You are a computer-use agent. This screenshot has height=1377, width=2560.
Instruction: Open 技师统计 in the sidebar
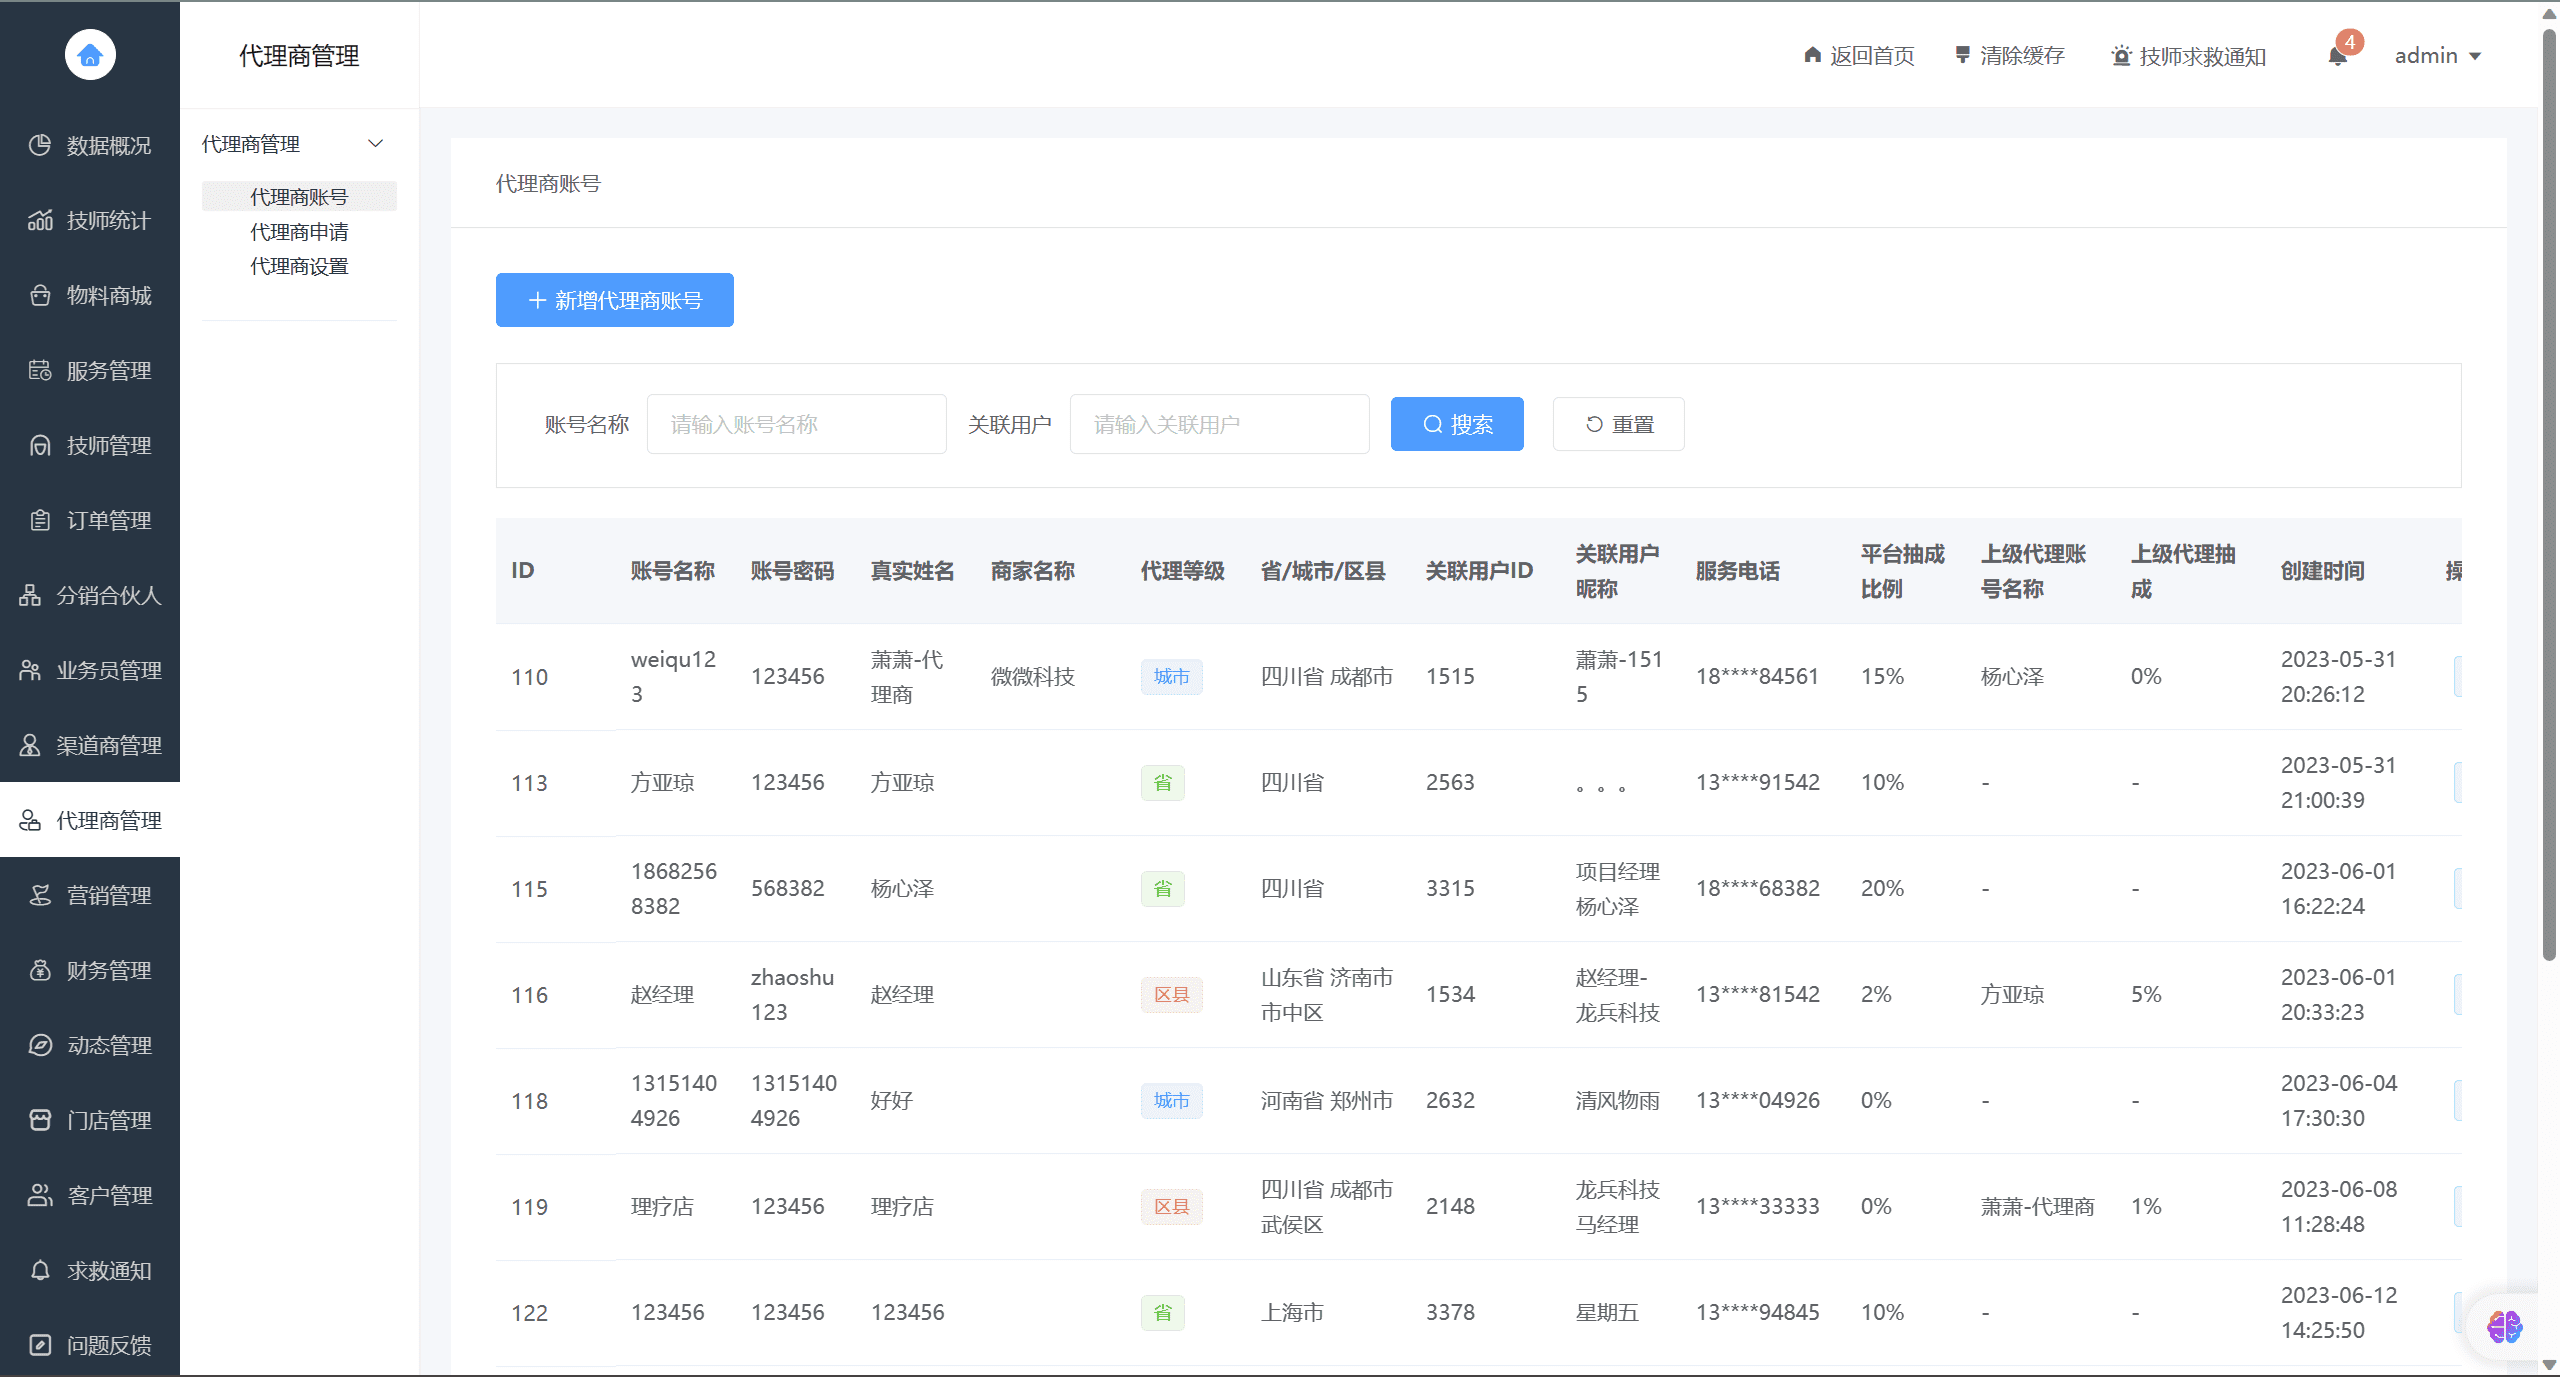point(90,221)
